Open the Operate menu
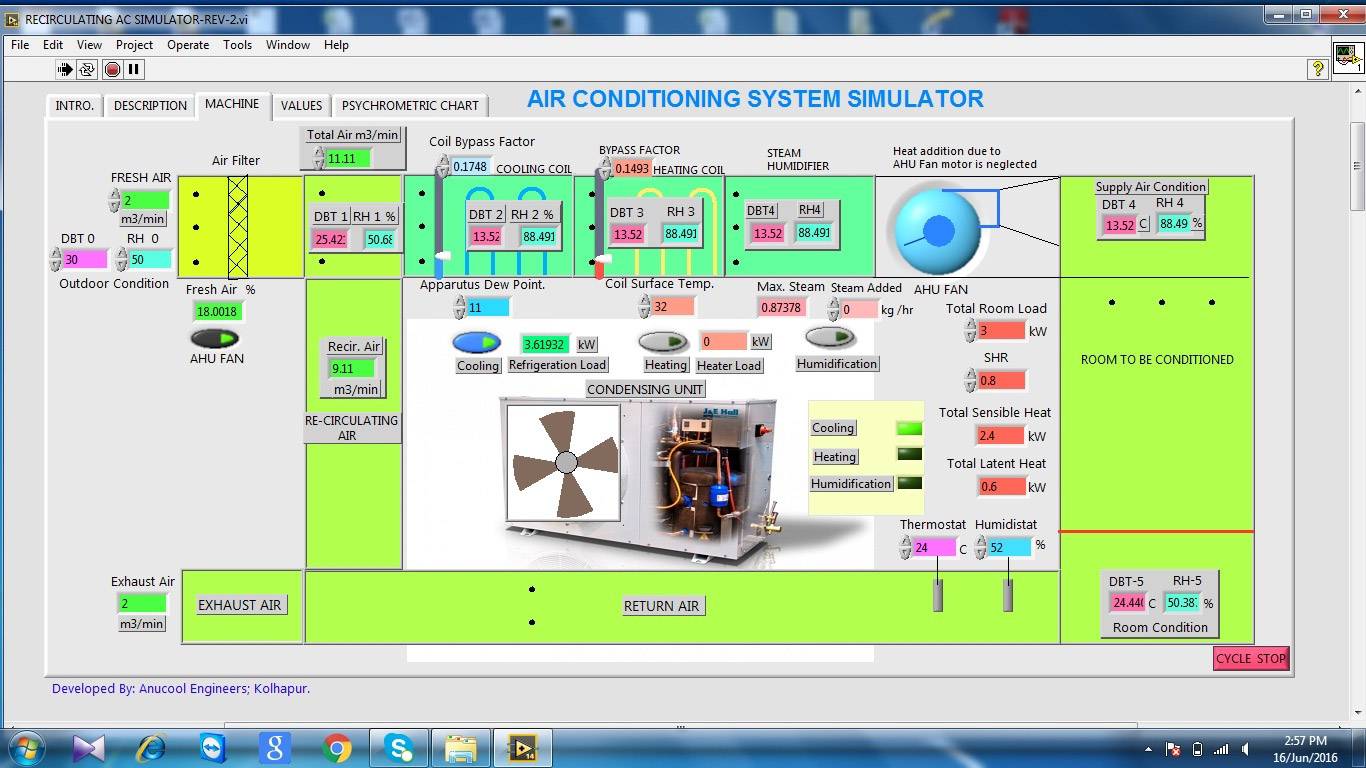Viewport: 1366px width, 768px height. click(188, 44)
